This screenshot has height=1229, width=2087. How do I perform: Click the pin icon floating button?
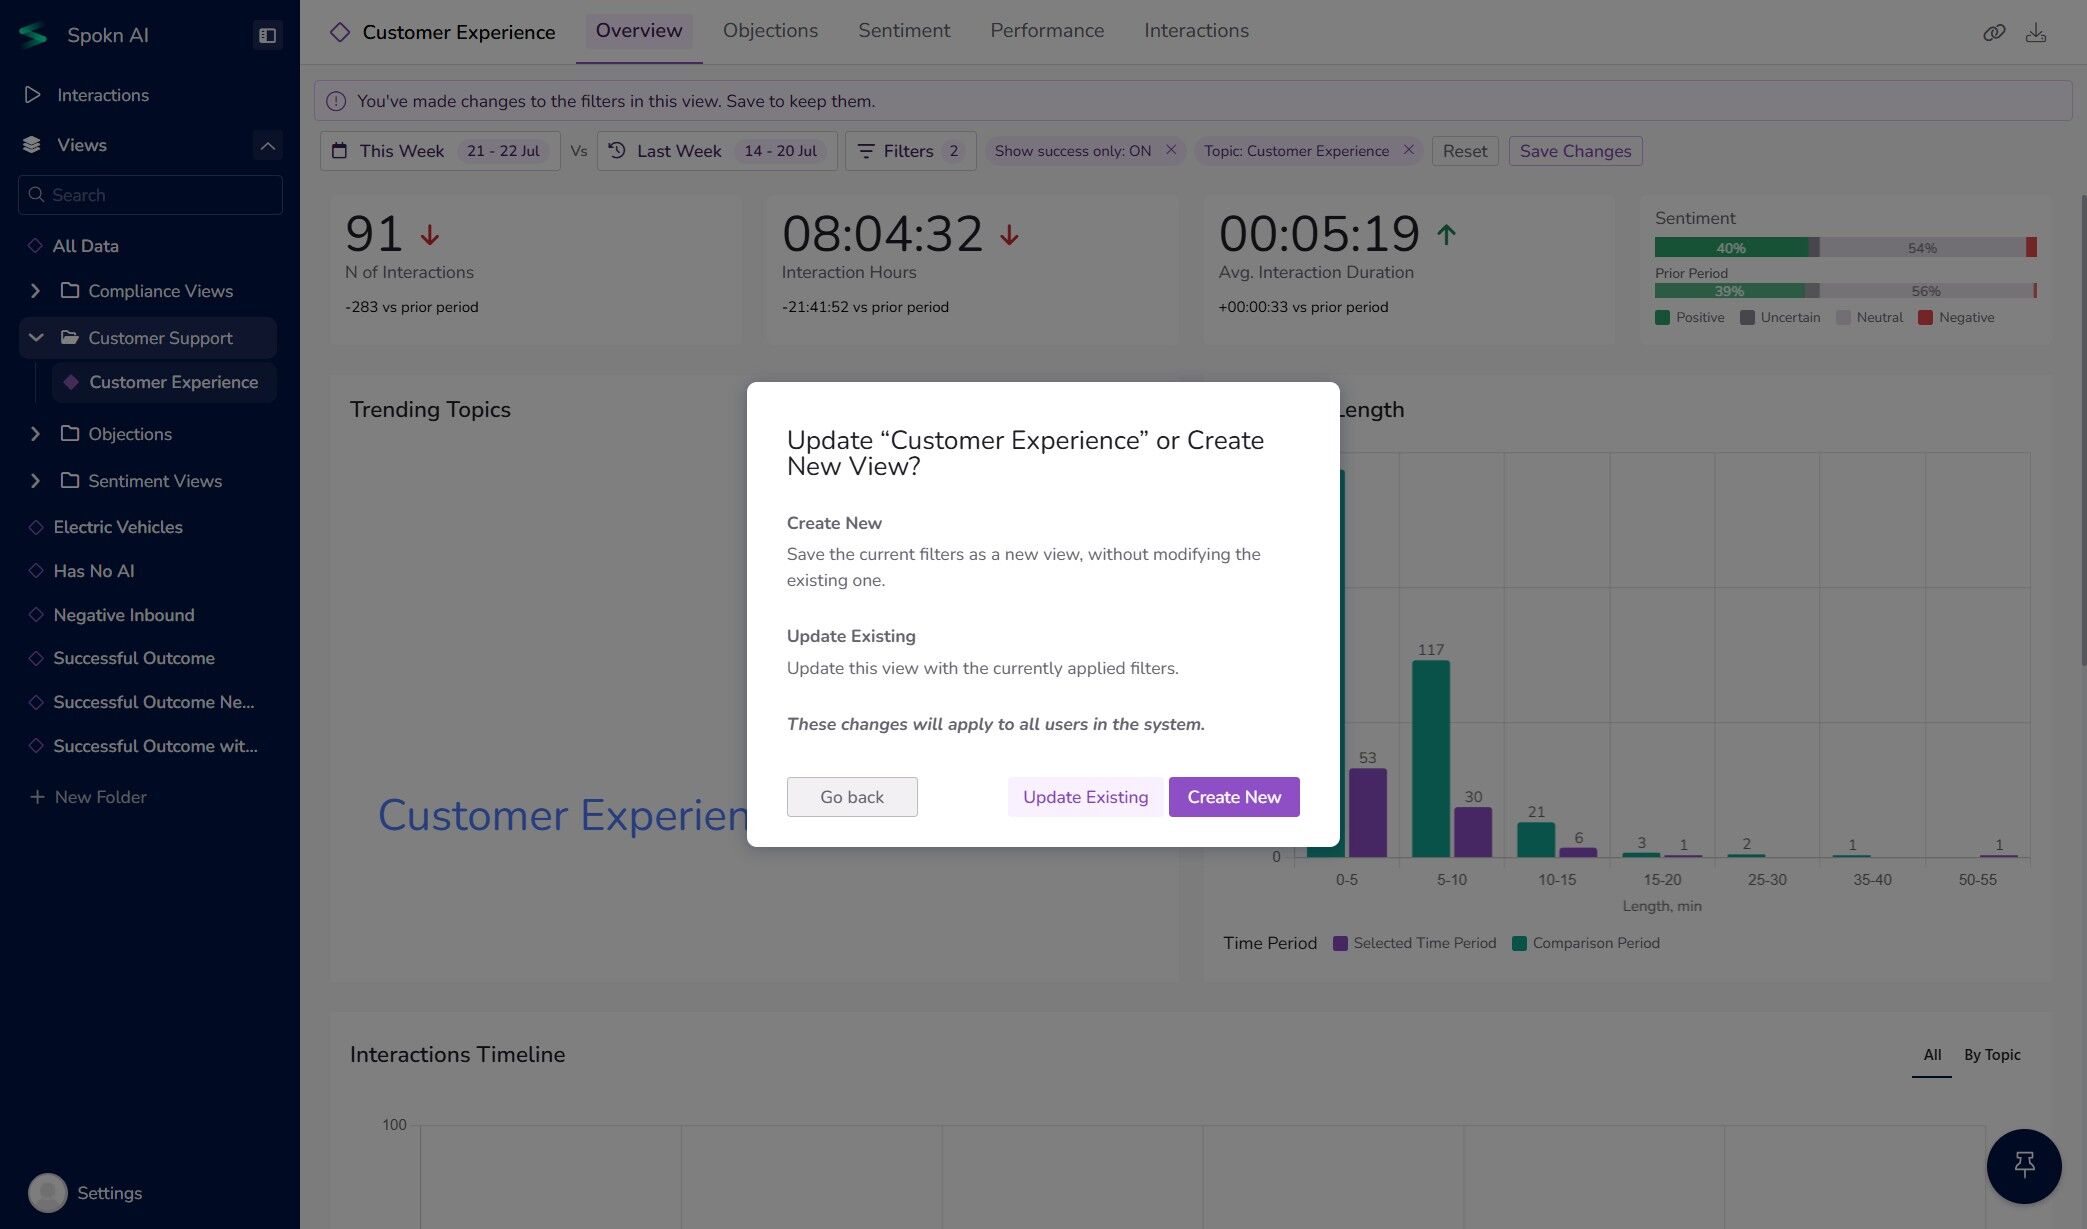(2023, 1165)
